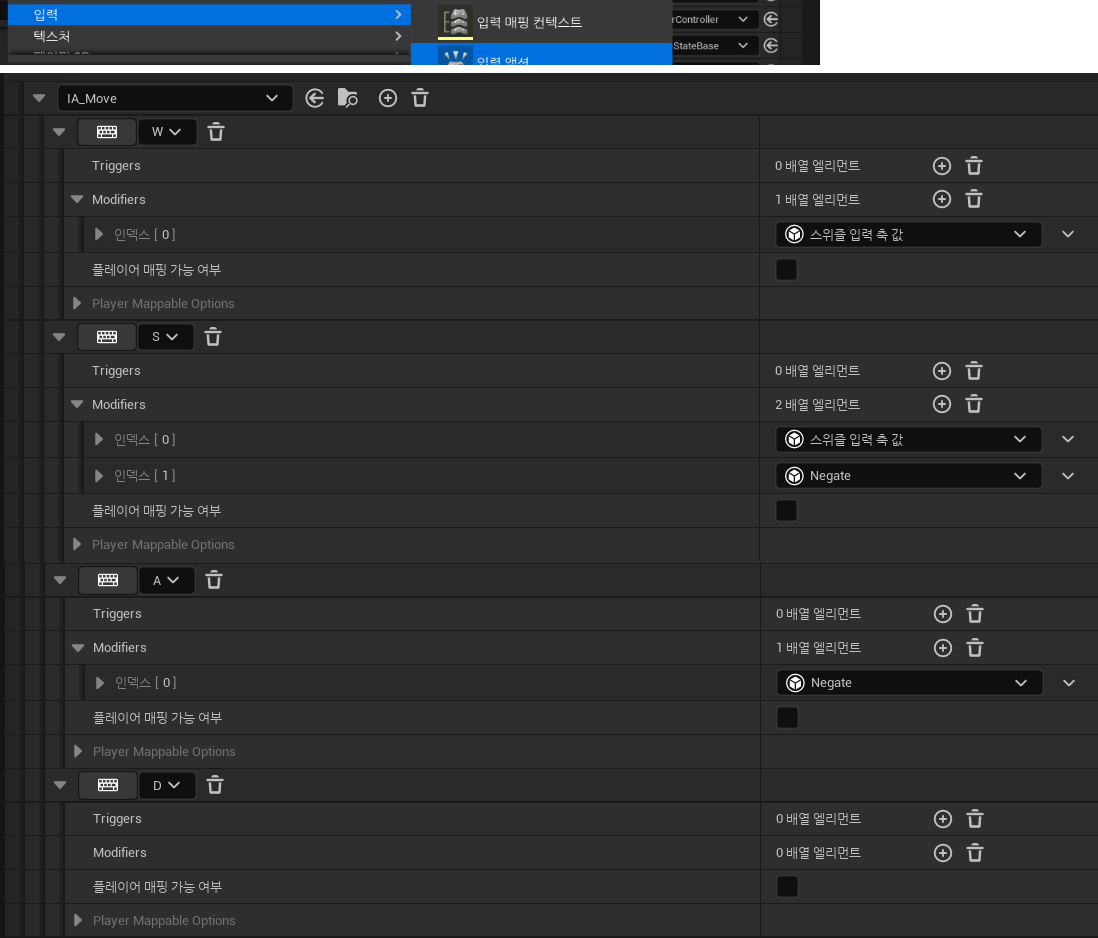Viewport: 1098px width, 938px height.
Task: Enable 플레이어 매핑 가능 여부 for the S key
Action: coord(786,510)
